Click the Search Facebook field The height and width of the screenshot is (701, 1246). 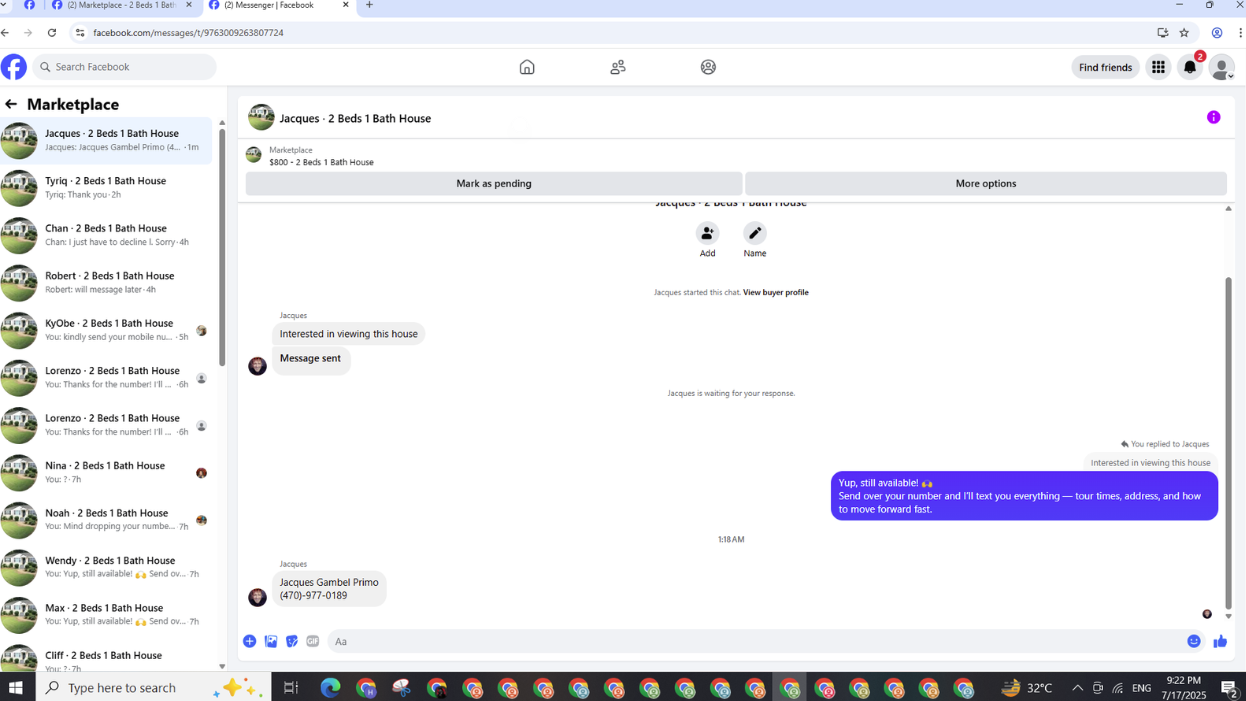pyautogui.click(x=125, y=67)
